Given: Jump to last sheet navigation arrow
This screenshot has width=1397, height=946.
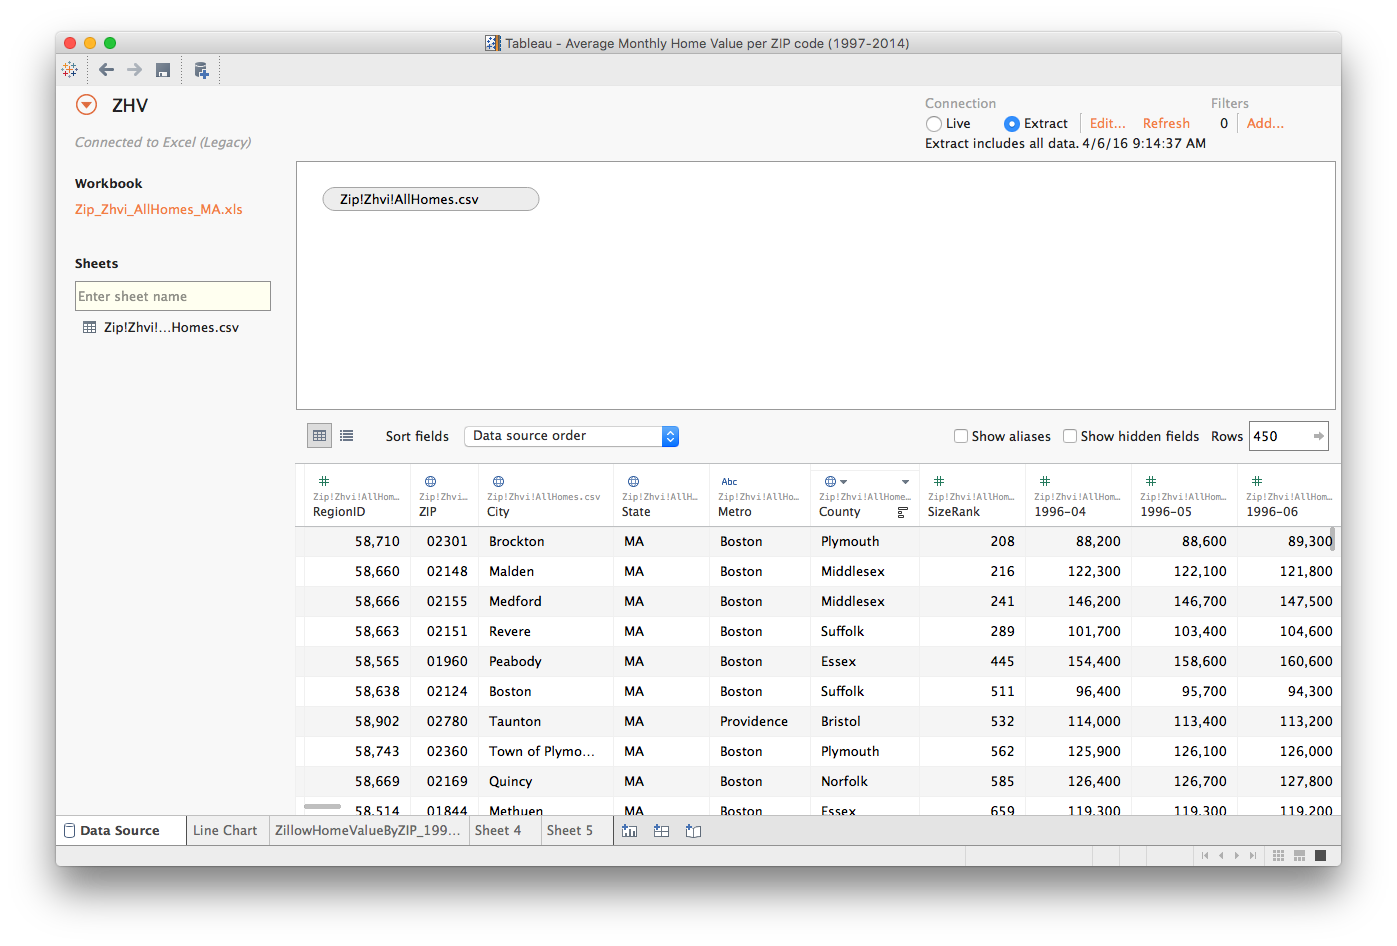Looking at the screenshot, I should (1253, 855).
